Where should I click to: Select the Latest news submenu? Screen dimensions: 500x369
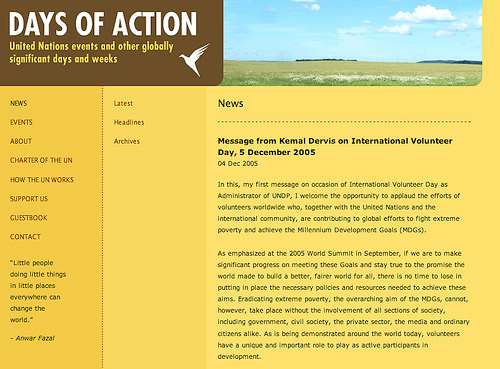(x=123, y=103)
